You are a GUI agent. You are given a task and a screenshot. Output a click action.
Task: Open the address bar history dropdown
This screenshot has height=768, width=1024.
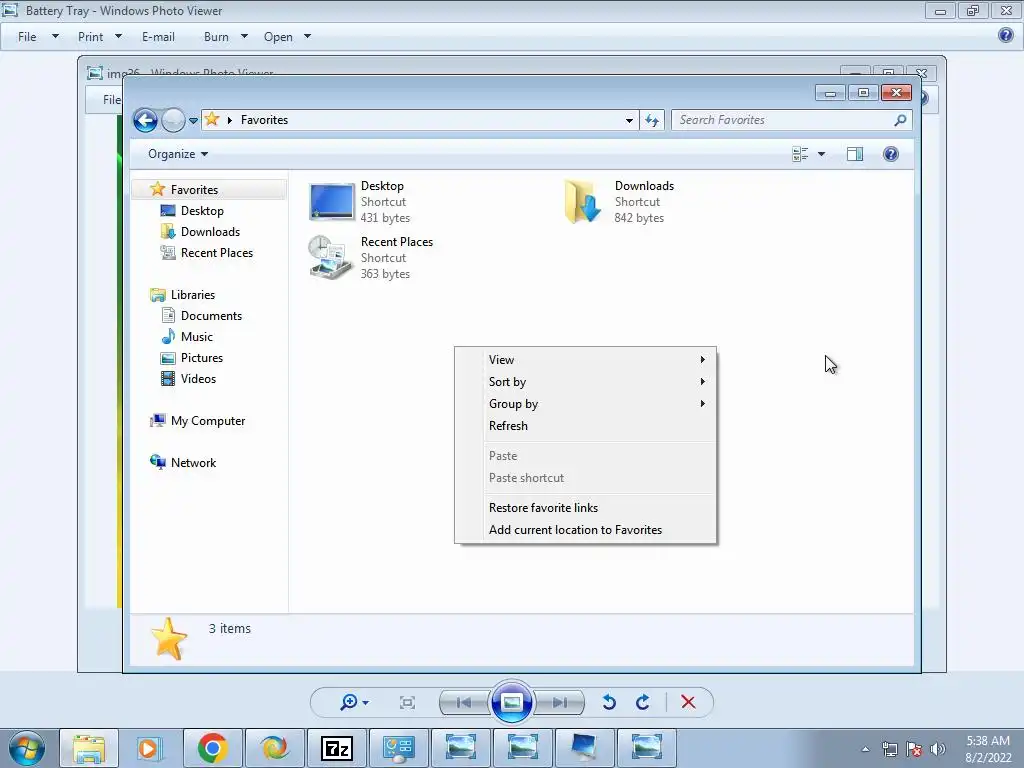(629, 120)
